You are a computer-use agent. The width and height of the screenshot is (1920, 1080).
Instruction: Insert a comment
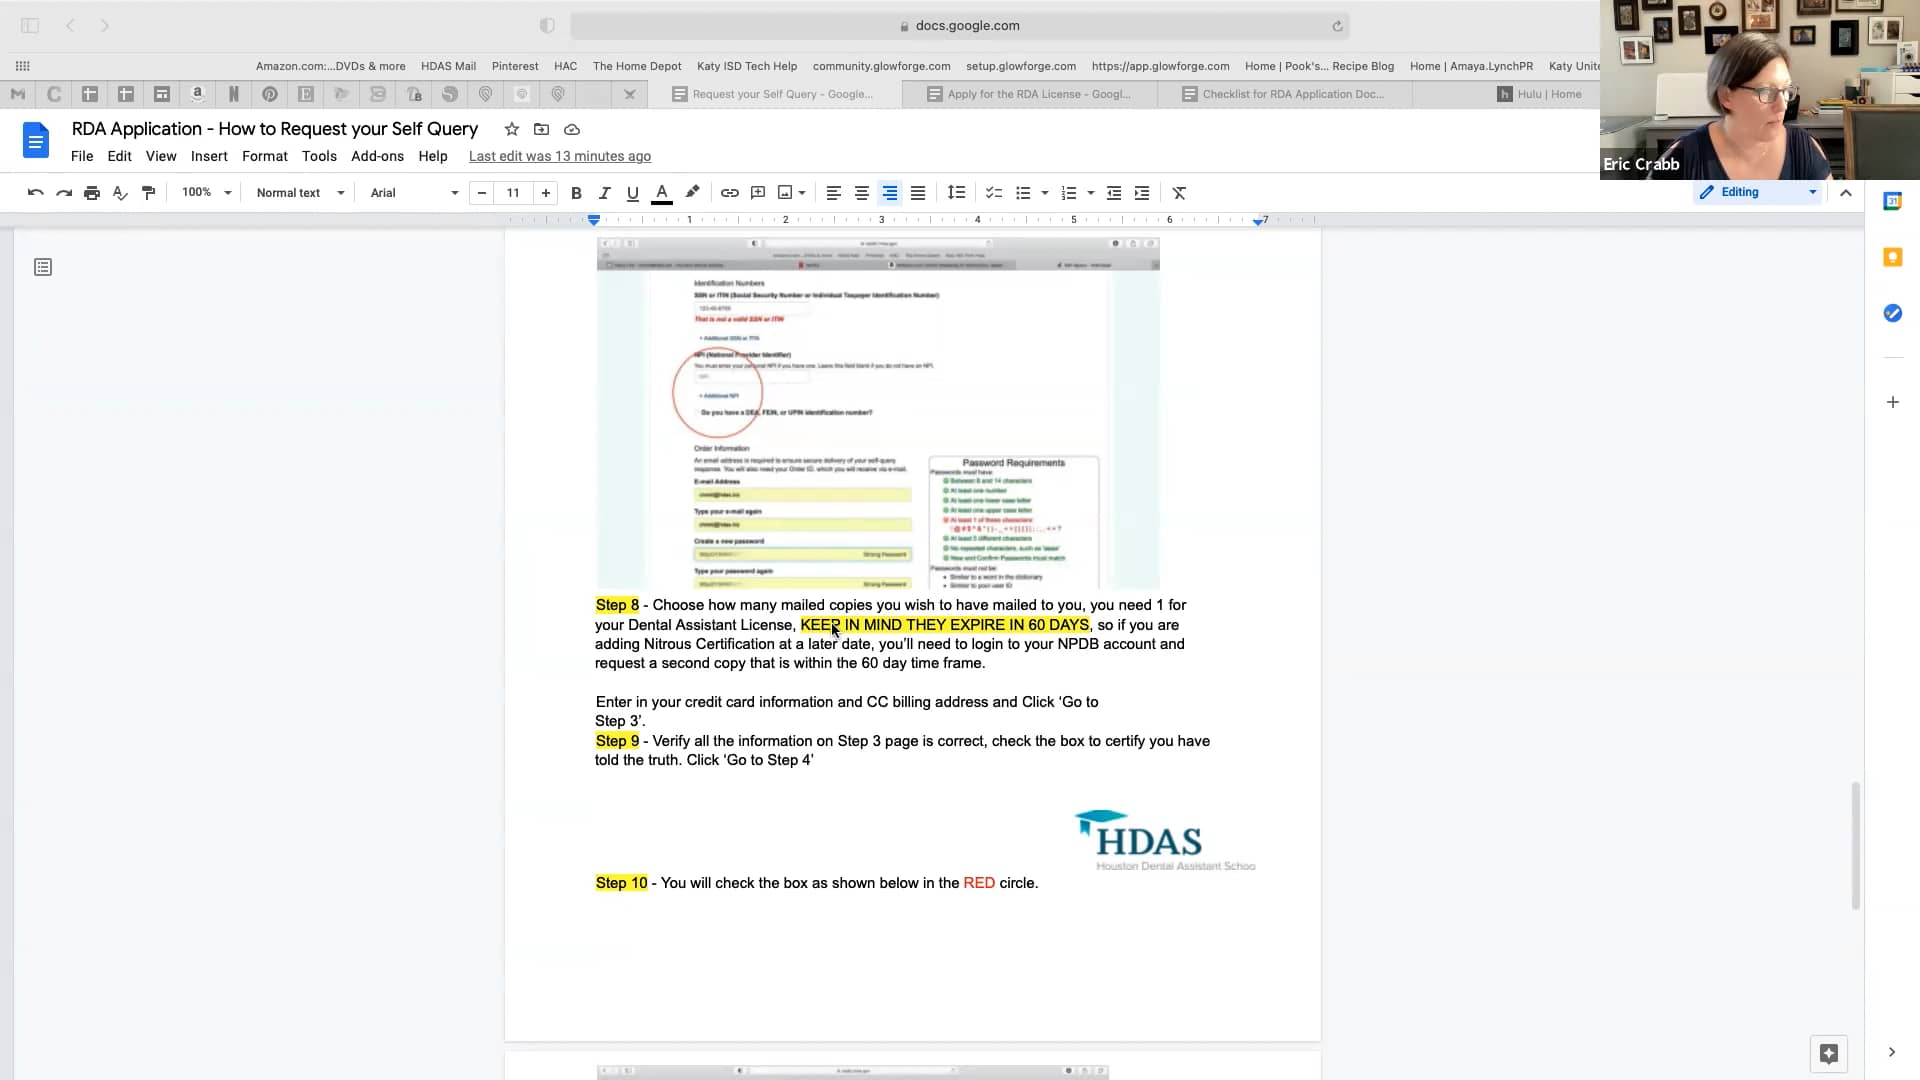pos(758,193)
